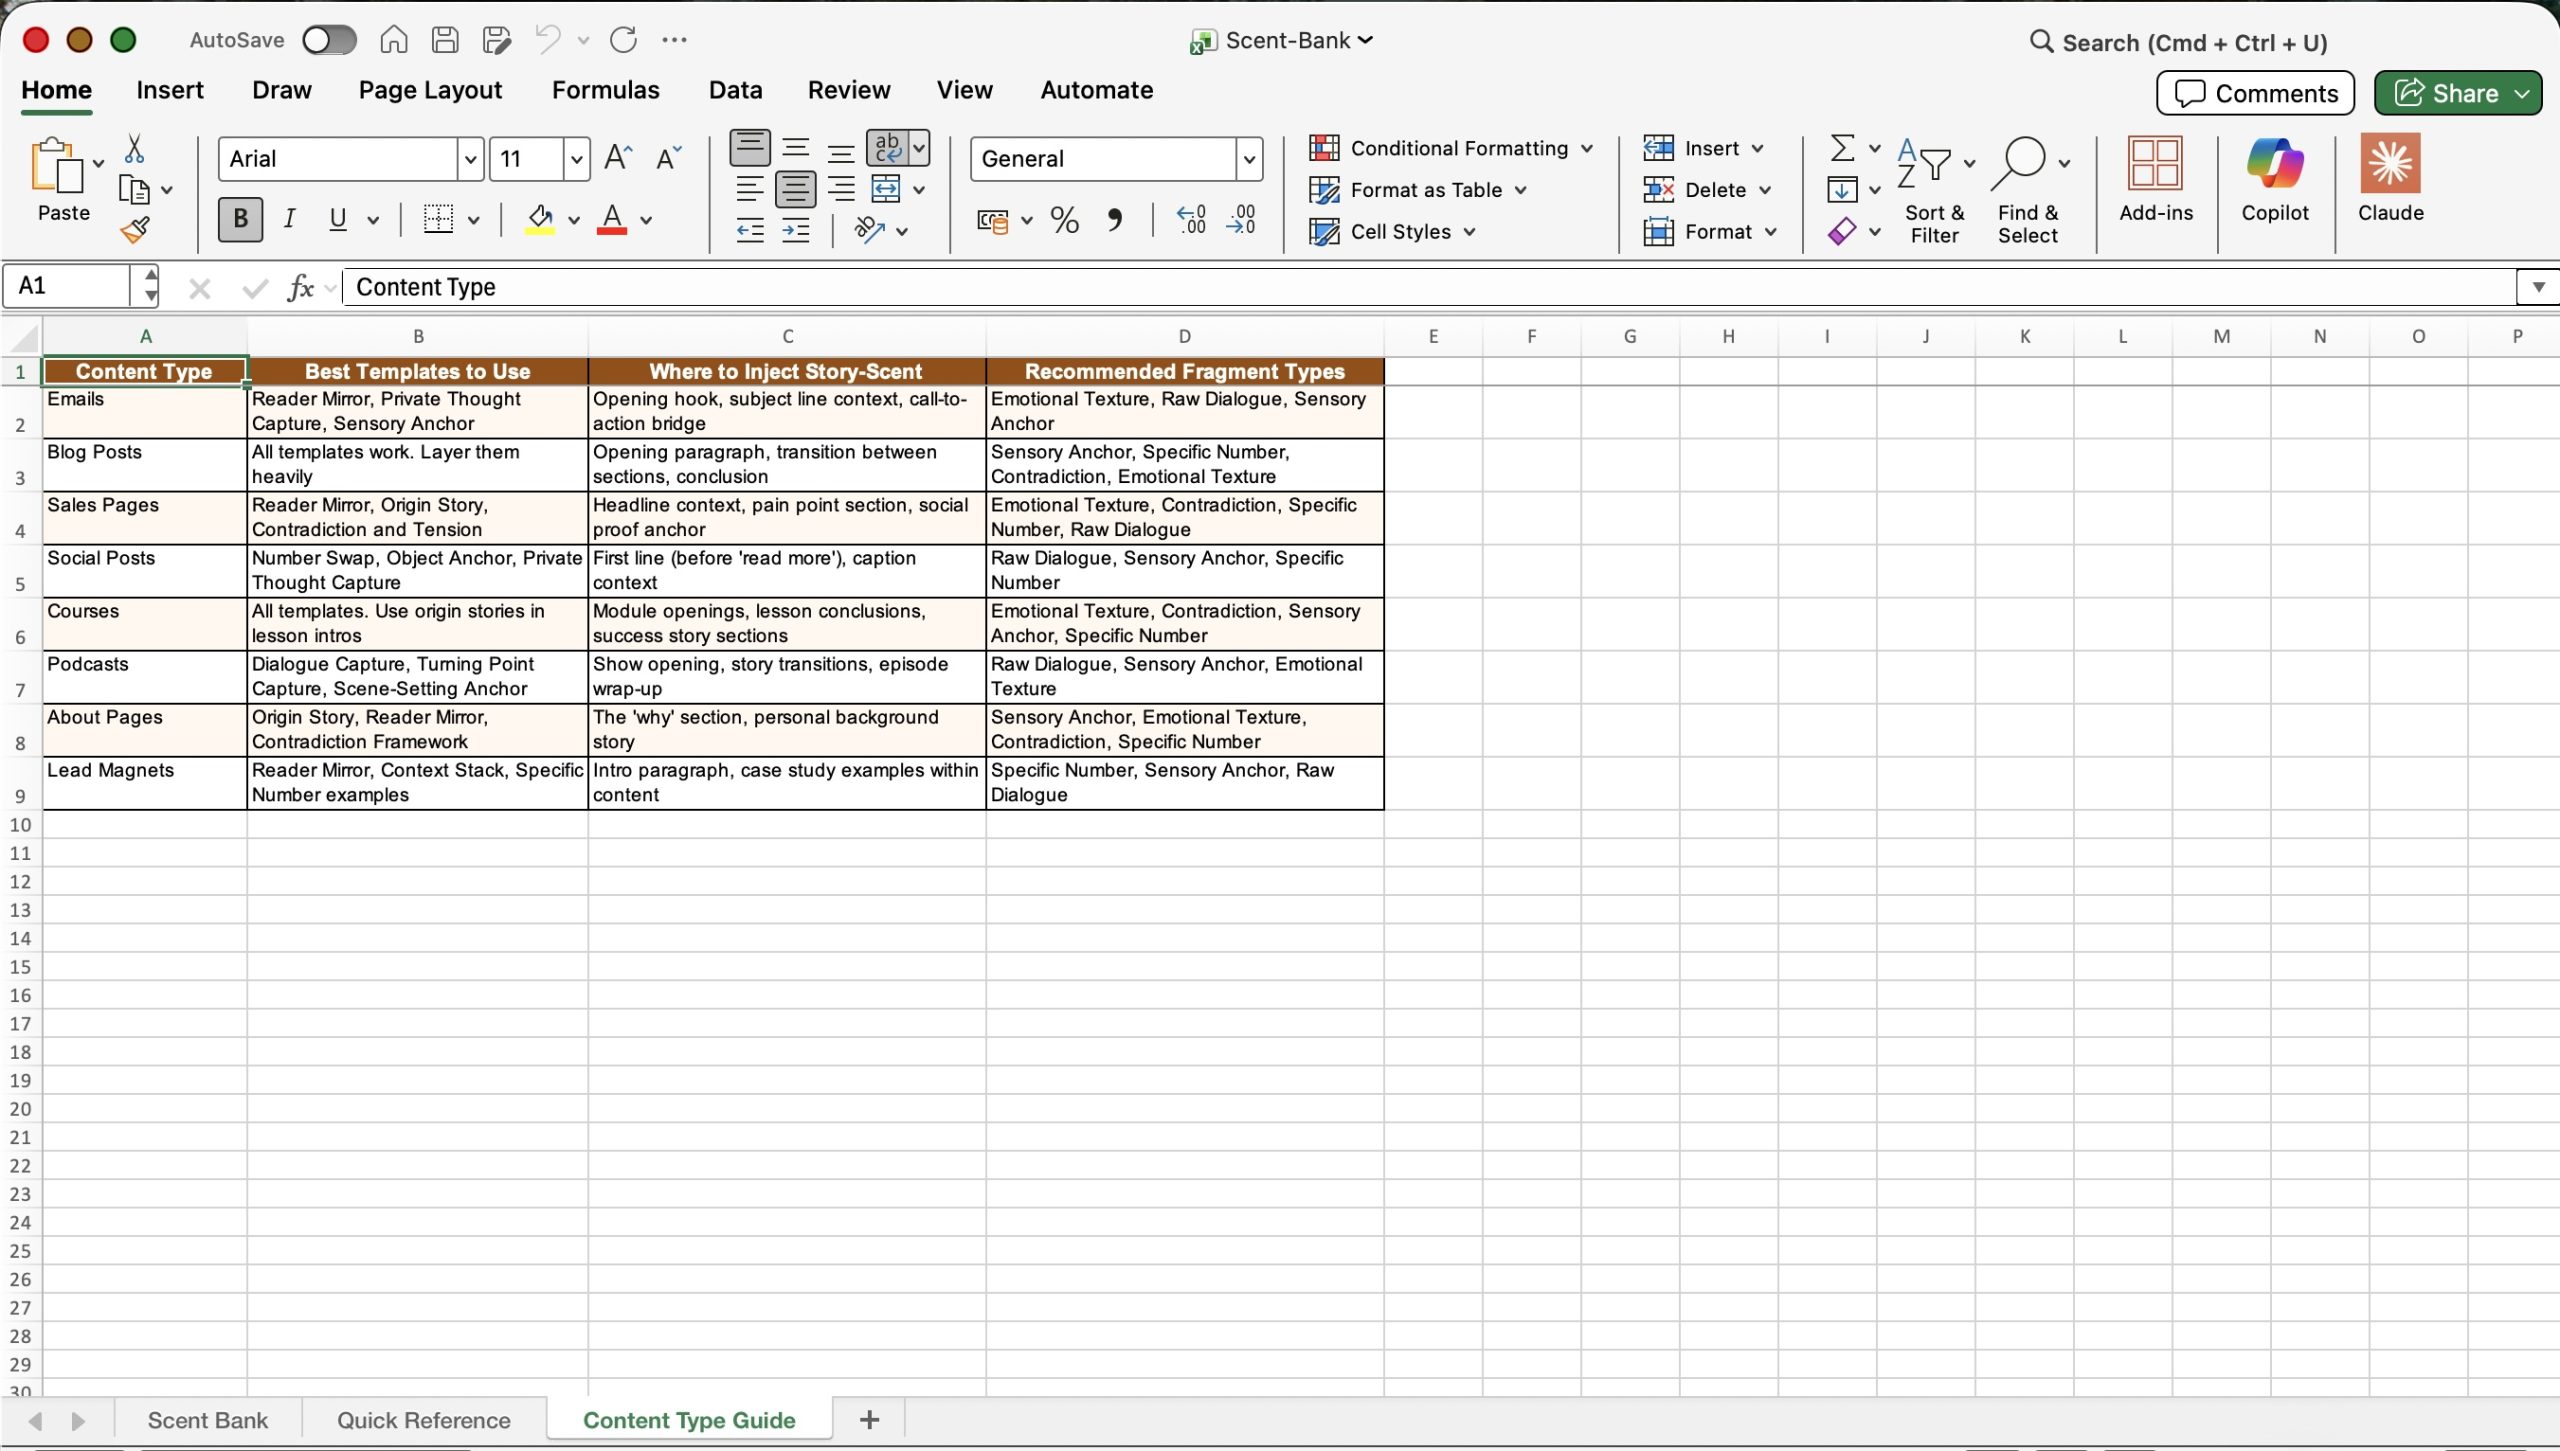Screen dimensions: 2560x1451
Task: Toggle Bold formatting button
Action: click(240, 219)
